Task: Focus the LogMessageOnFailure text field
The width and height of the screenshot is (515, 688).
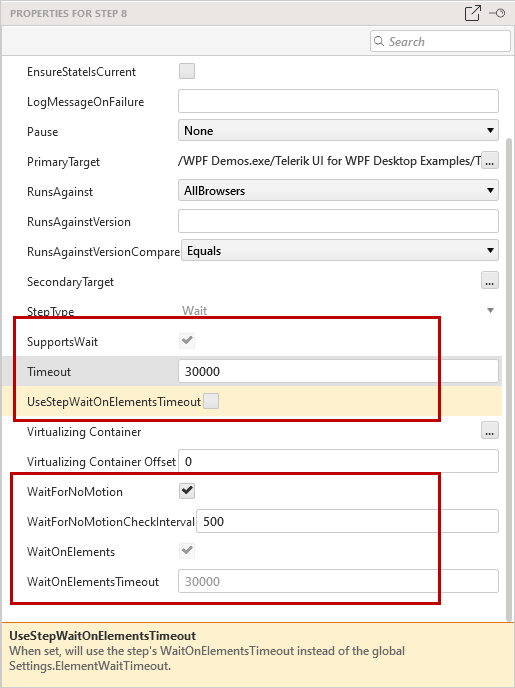Action: (338, 101)
